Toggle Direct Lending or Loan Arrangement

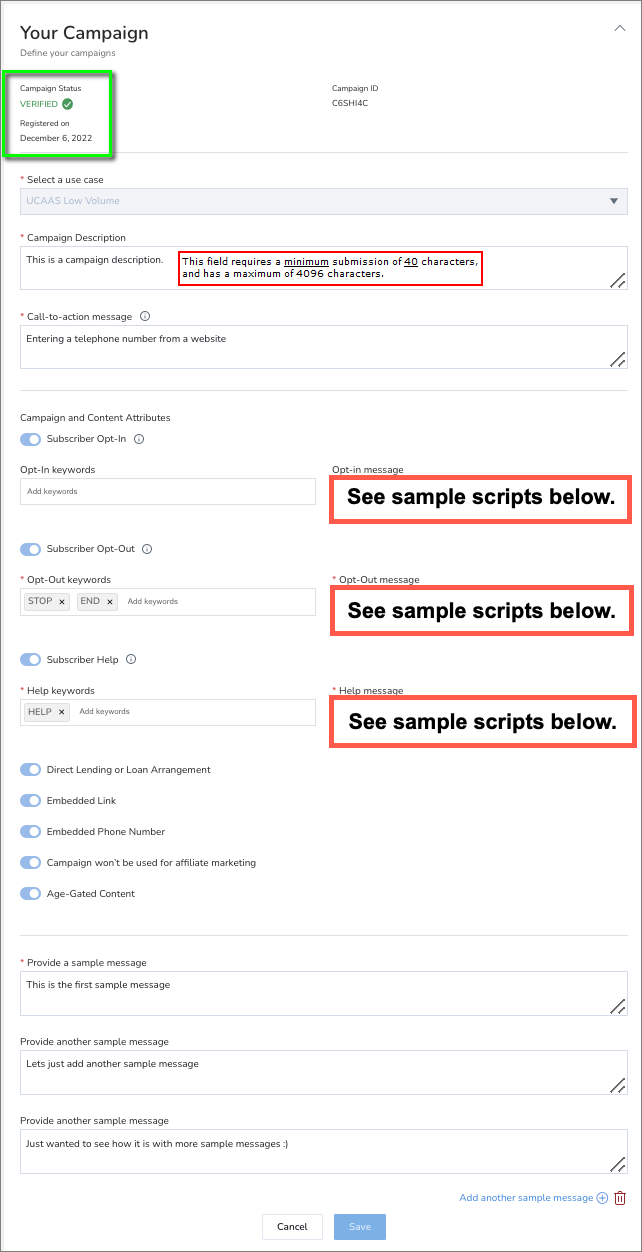(x=31, y=769)
